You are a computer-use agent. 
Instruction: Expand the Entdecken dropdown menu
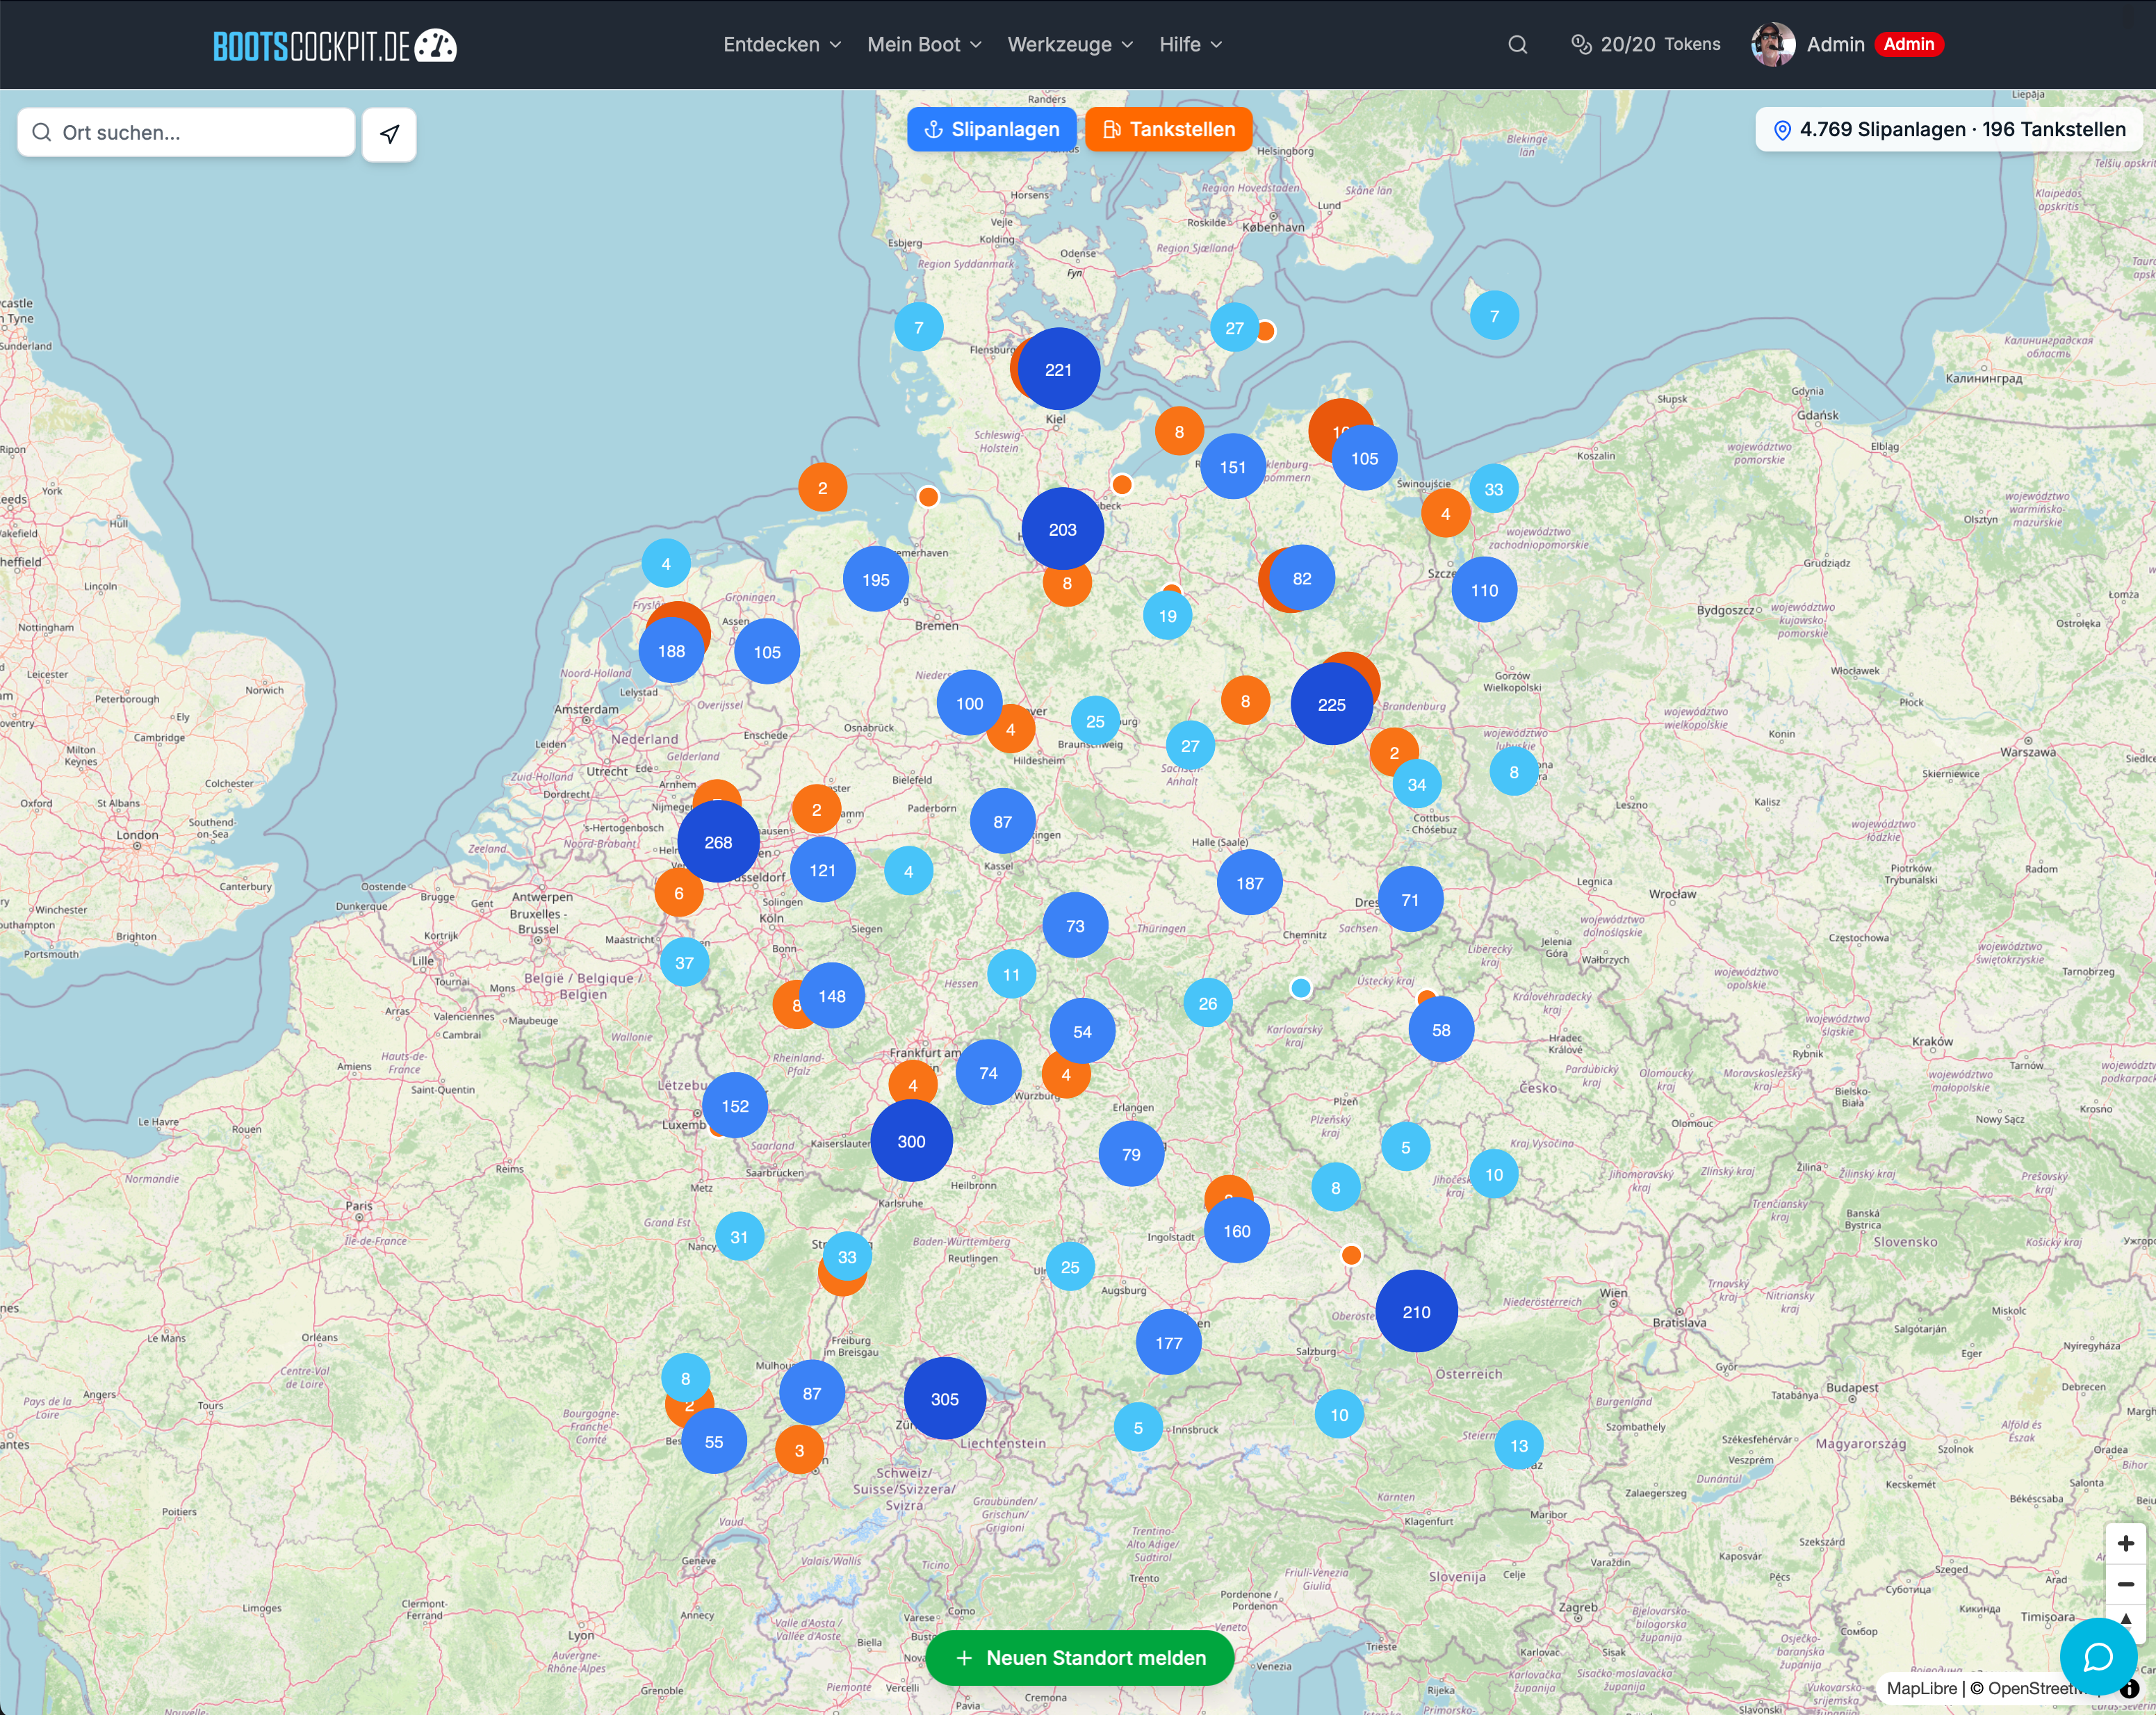pos(782,44)
